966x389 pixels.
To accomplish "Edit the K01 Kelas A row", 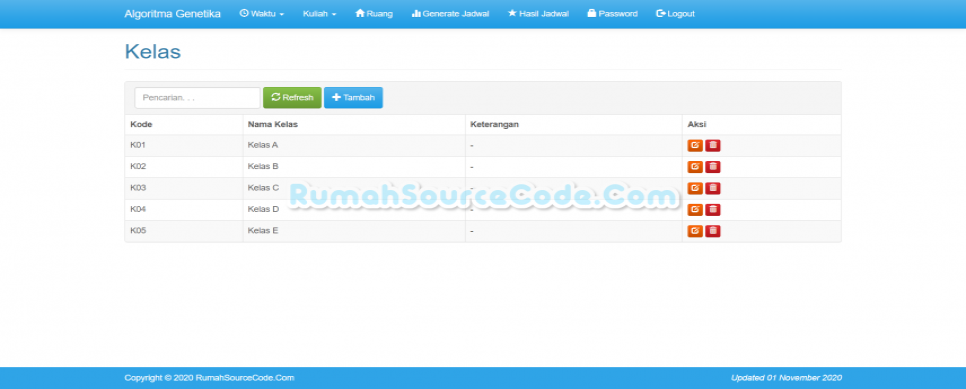I will pos(695,145).
